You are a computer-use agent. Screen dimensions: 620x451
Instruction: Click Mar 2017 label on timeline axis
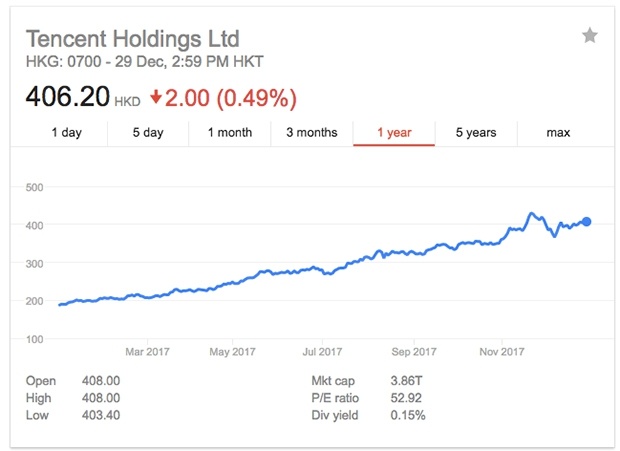click(147, 352)
